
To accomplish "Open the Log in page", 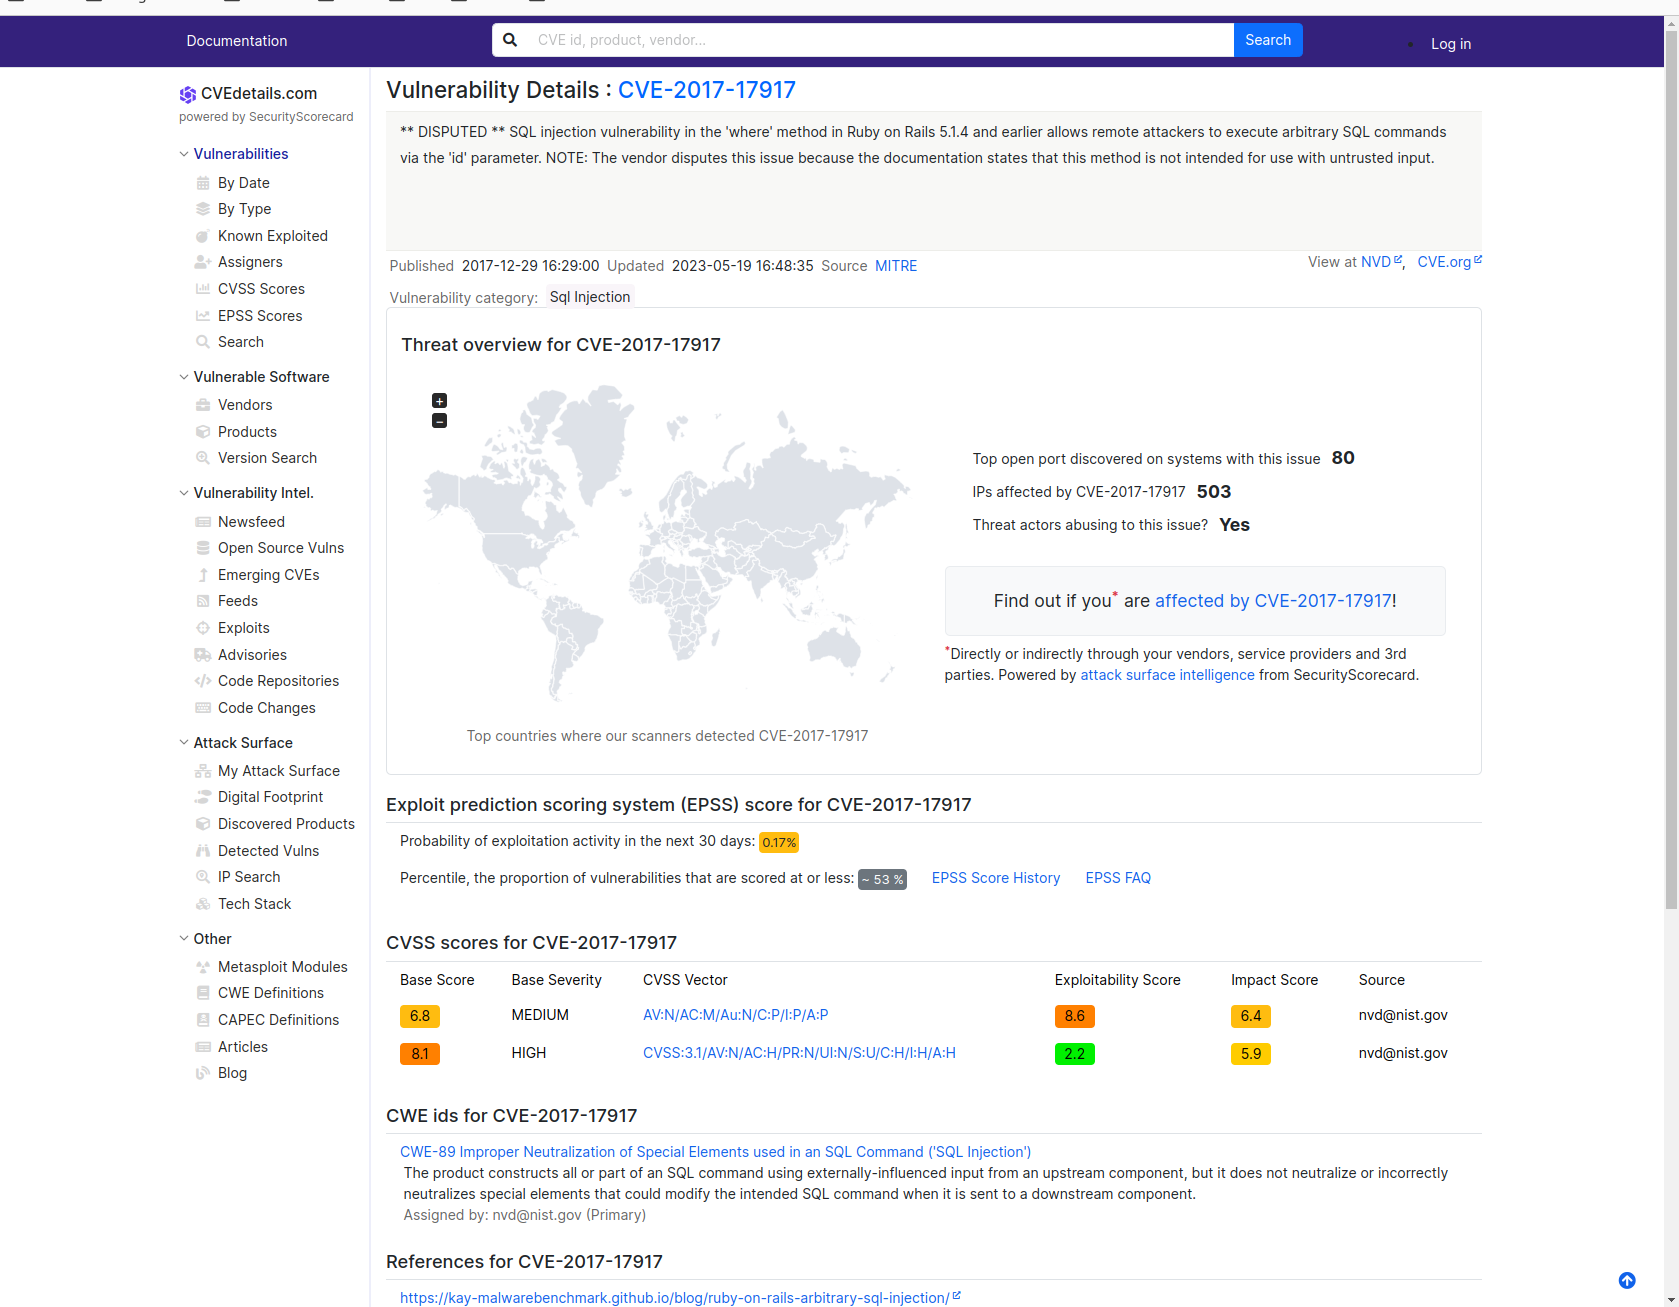I will point(1451,44).
